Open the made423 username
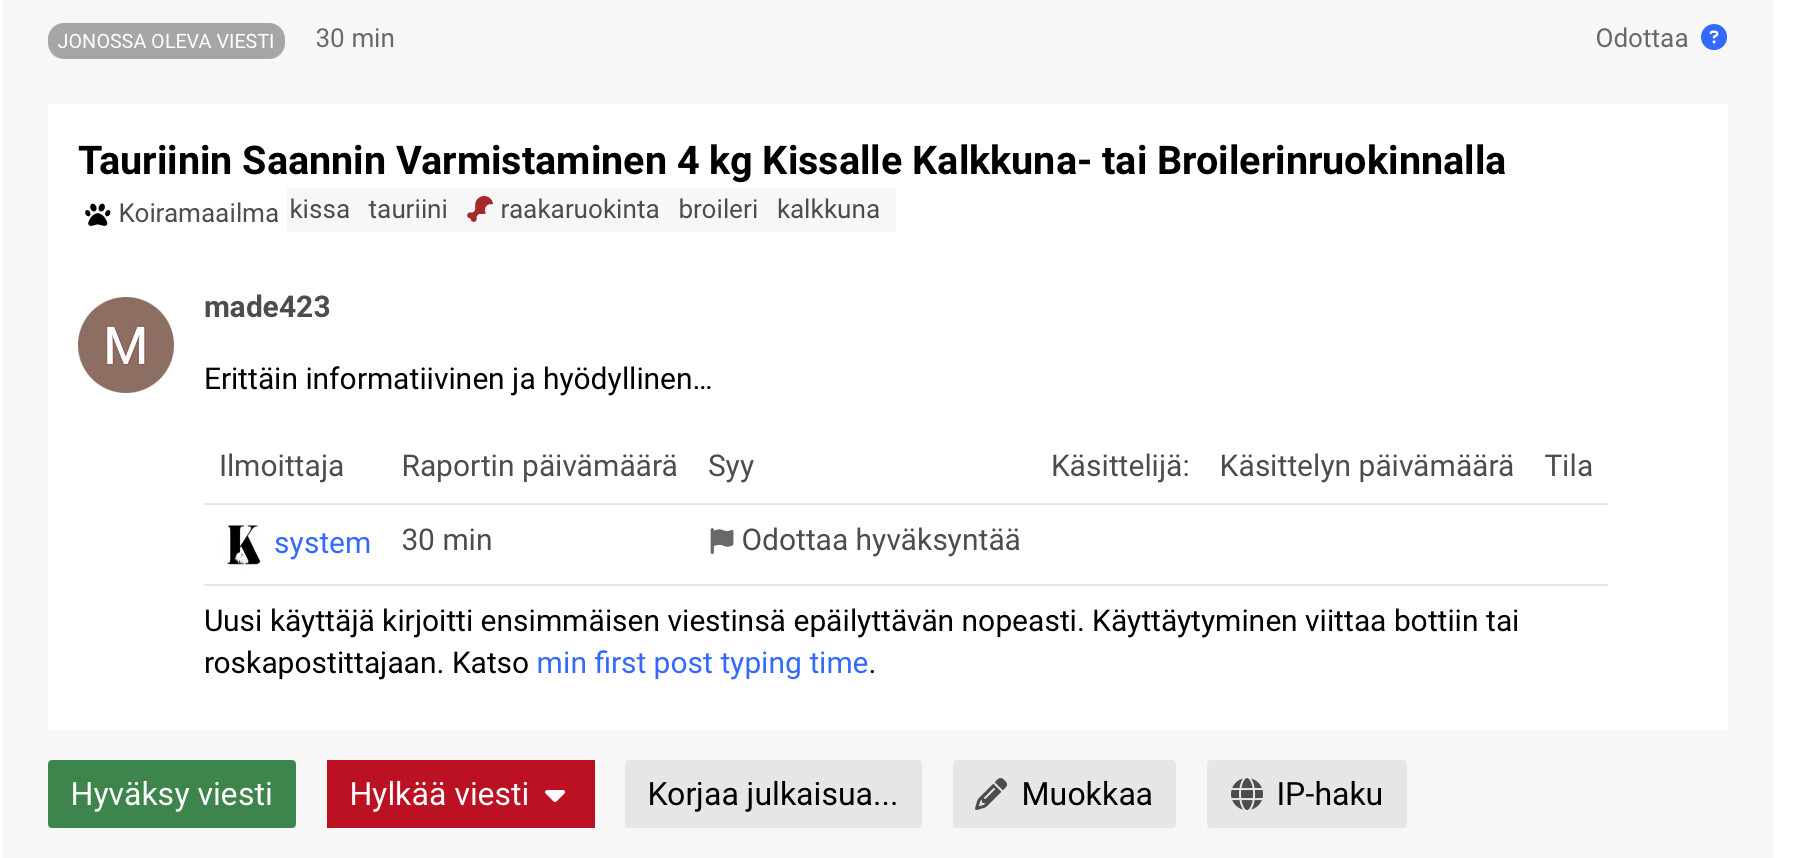This screenshot has height=858, width=1793. [266, 307]
